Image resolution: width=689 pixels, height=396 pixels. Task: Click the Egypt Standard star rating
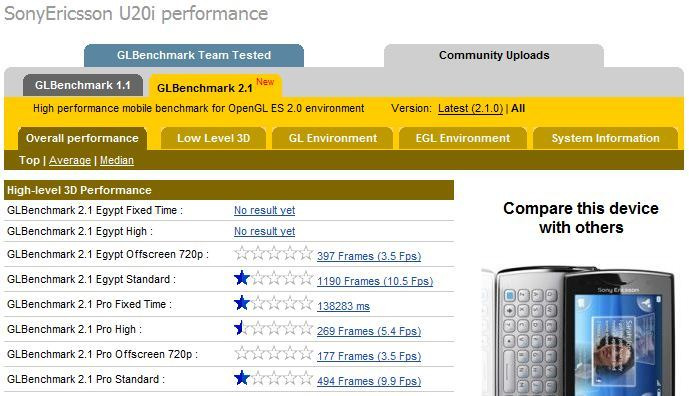[274, 278]
